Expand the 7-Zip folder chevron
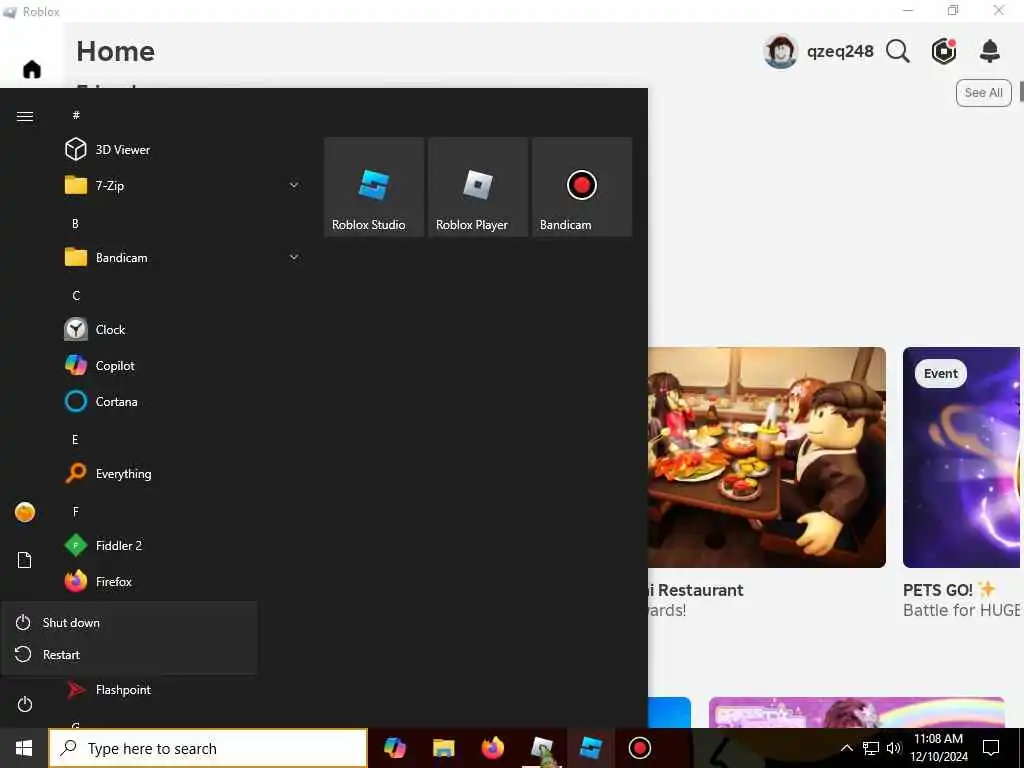 294,185
